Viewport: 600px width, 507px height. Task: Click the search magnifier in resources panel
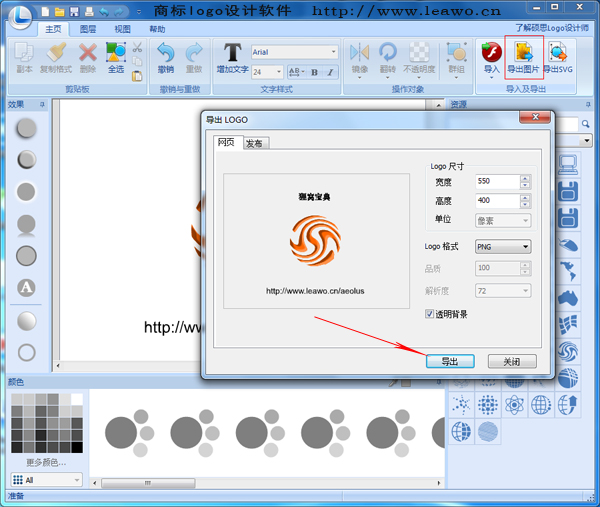tap(585, 124)
